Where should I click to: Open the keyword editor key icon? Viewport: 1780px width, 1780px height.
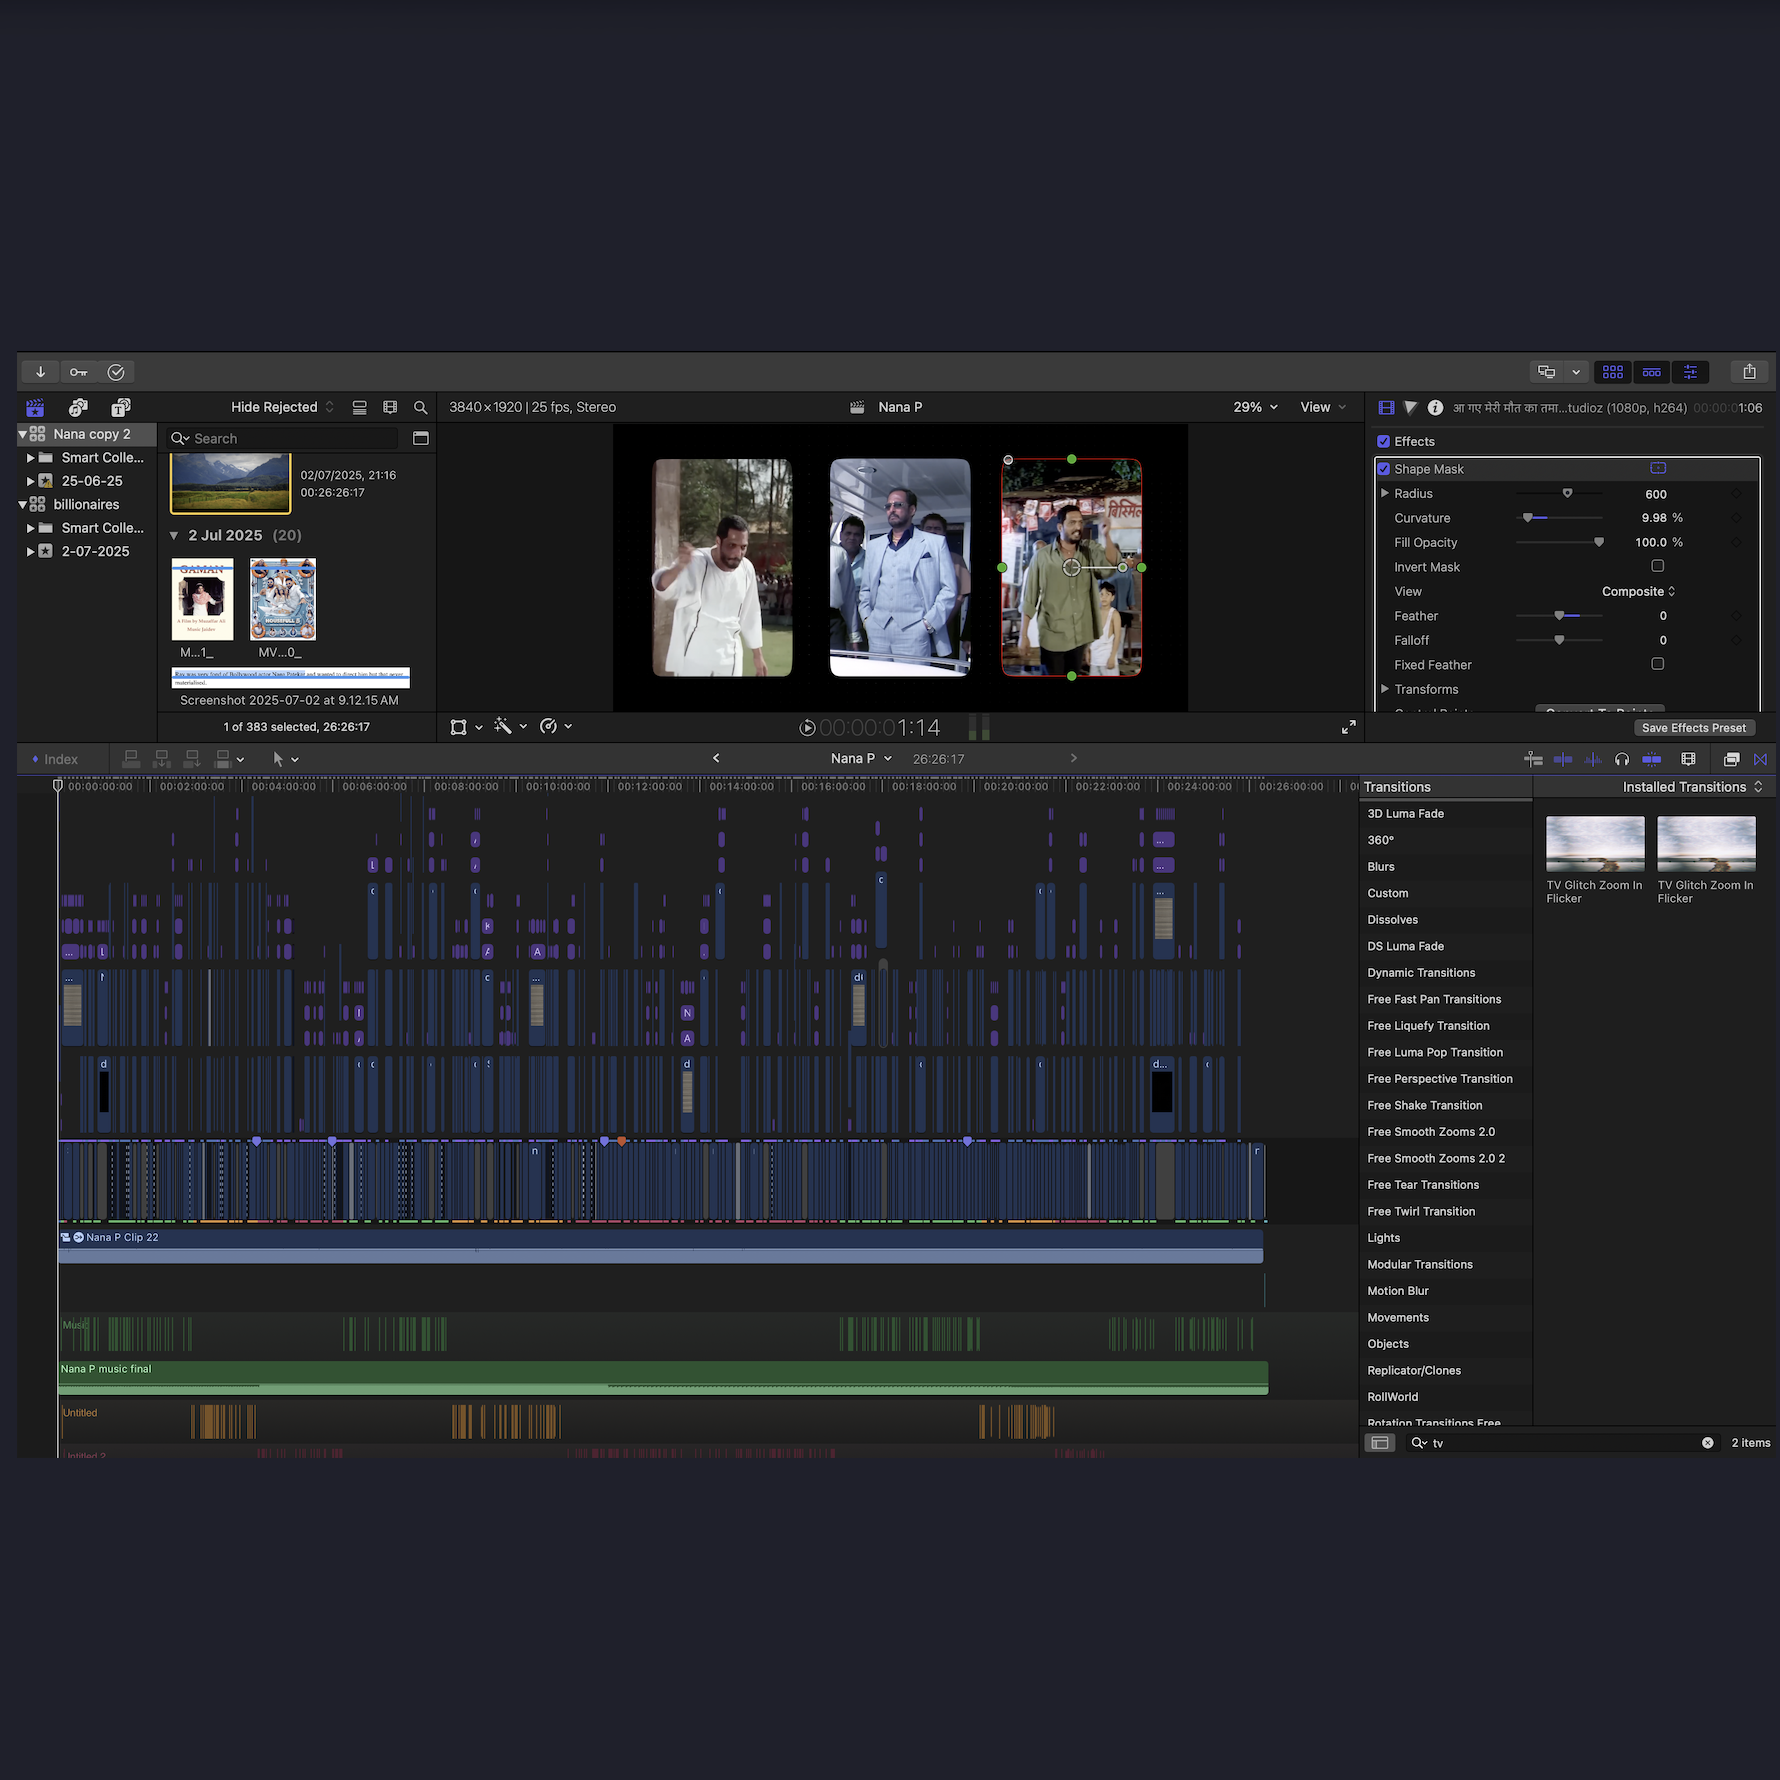78,372
